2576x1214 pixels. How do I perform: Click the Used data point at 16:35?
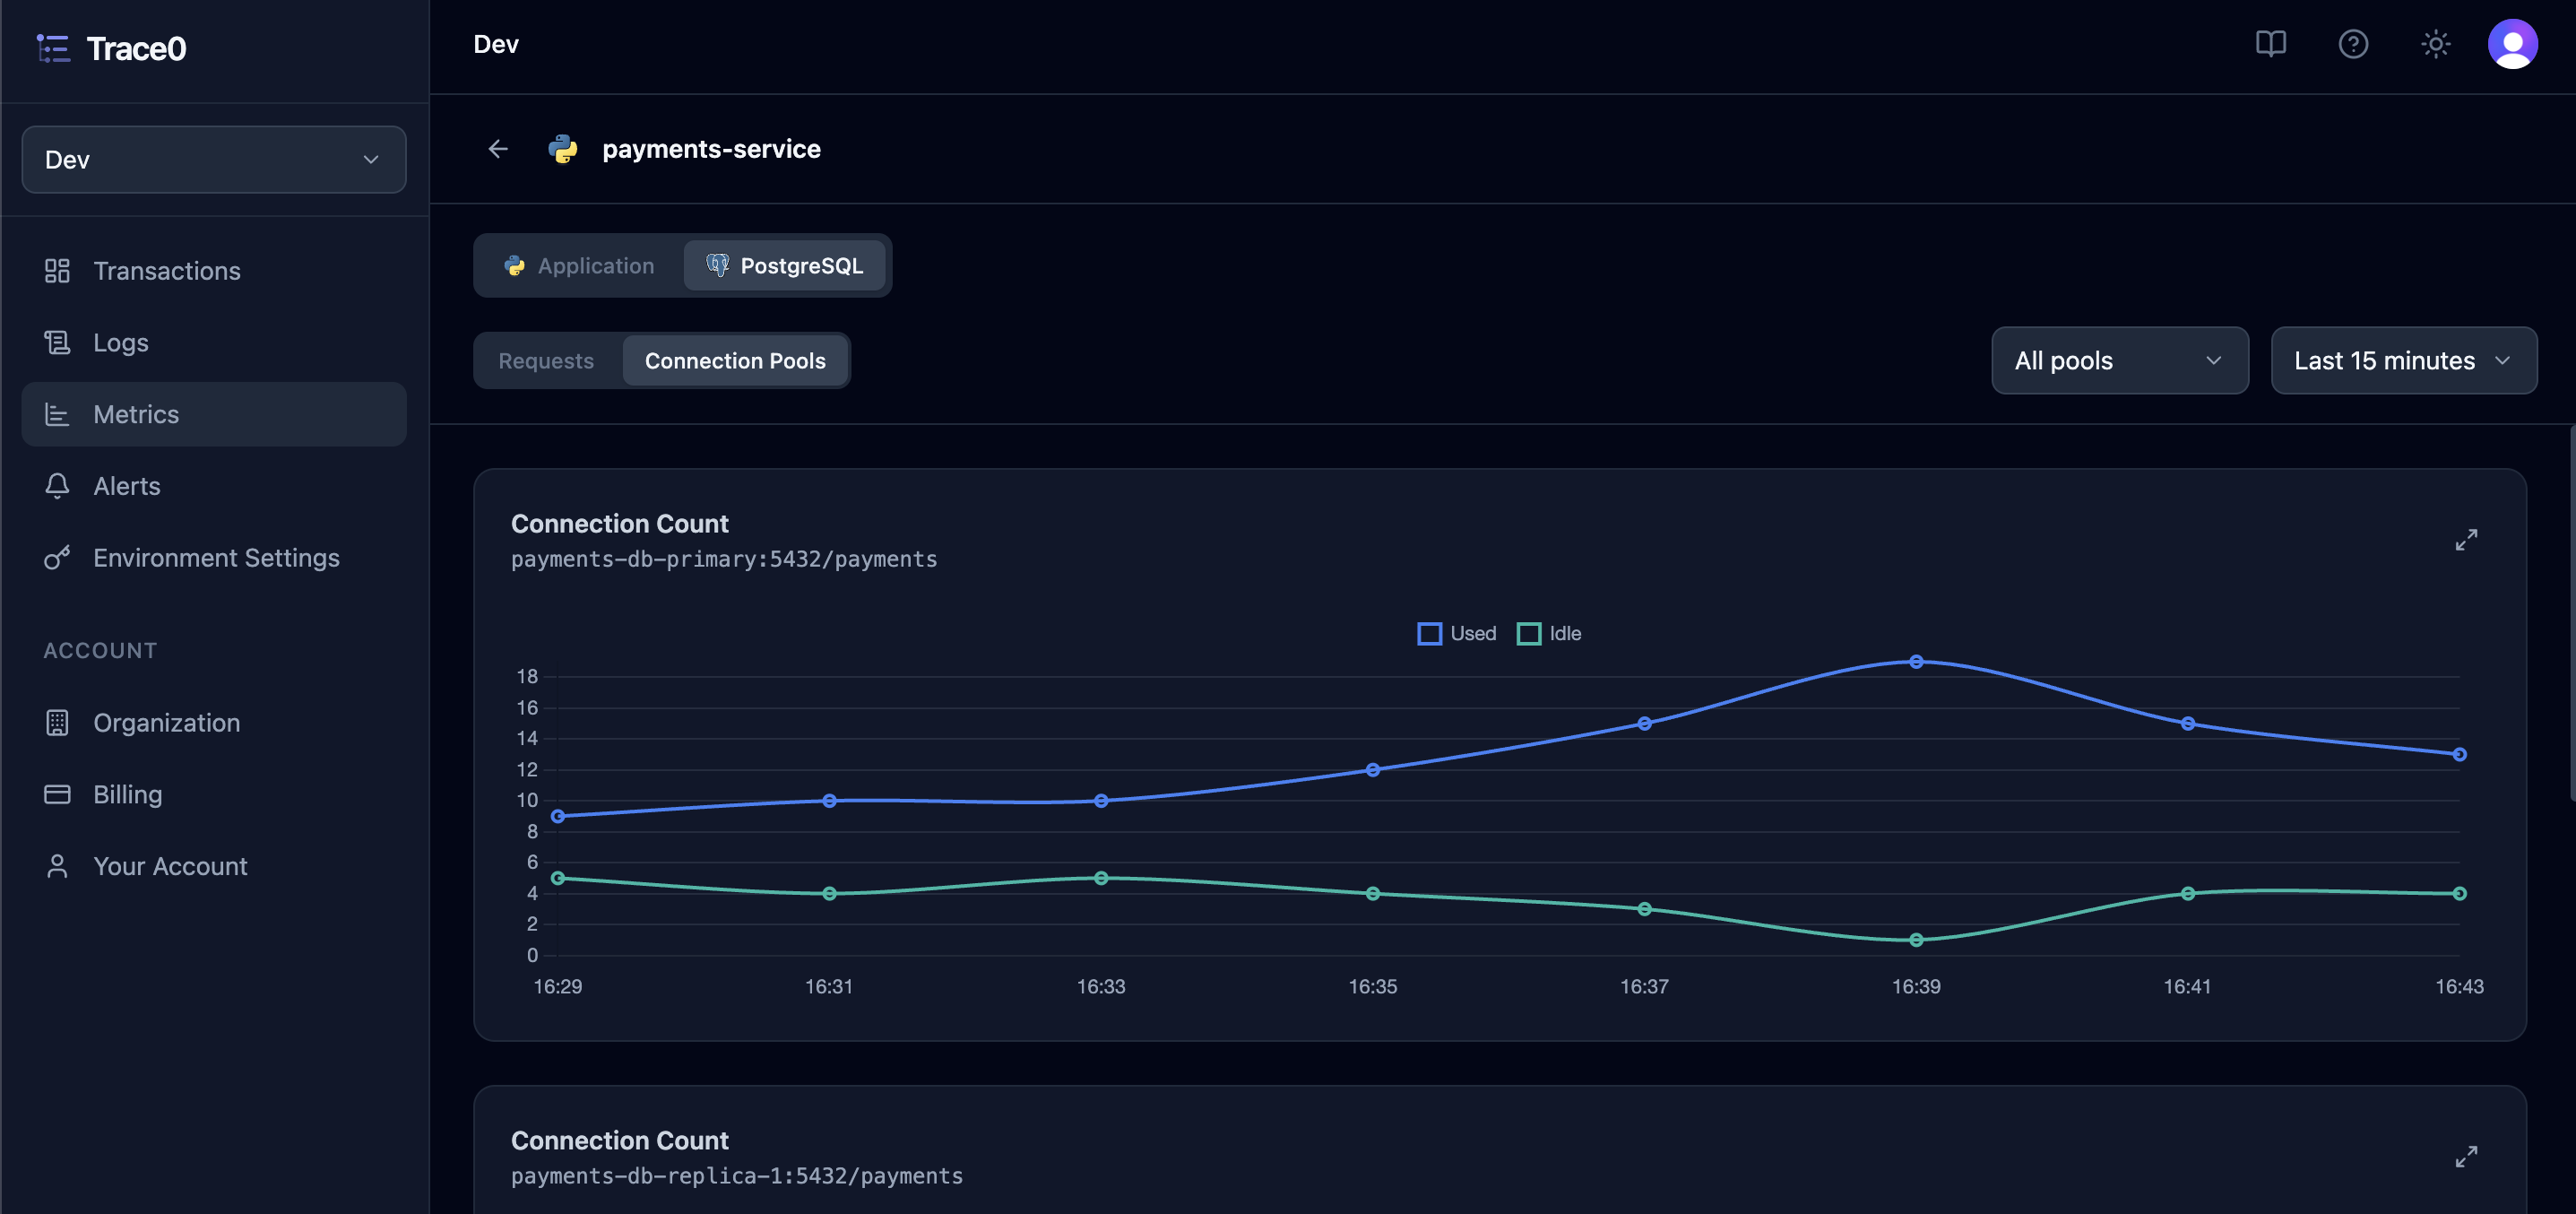click(1373, 770)
